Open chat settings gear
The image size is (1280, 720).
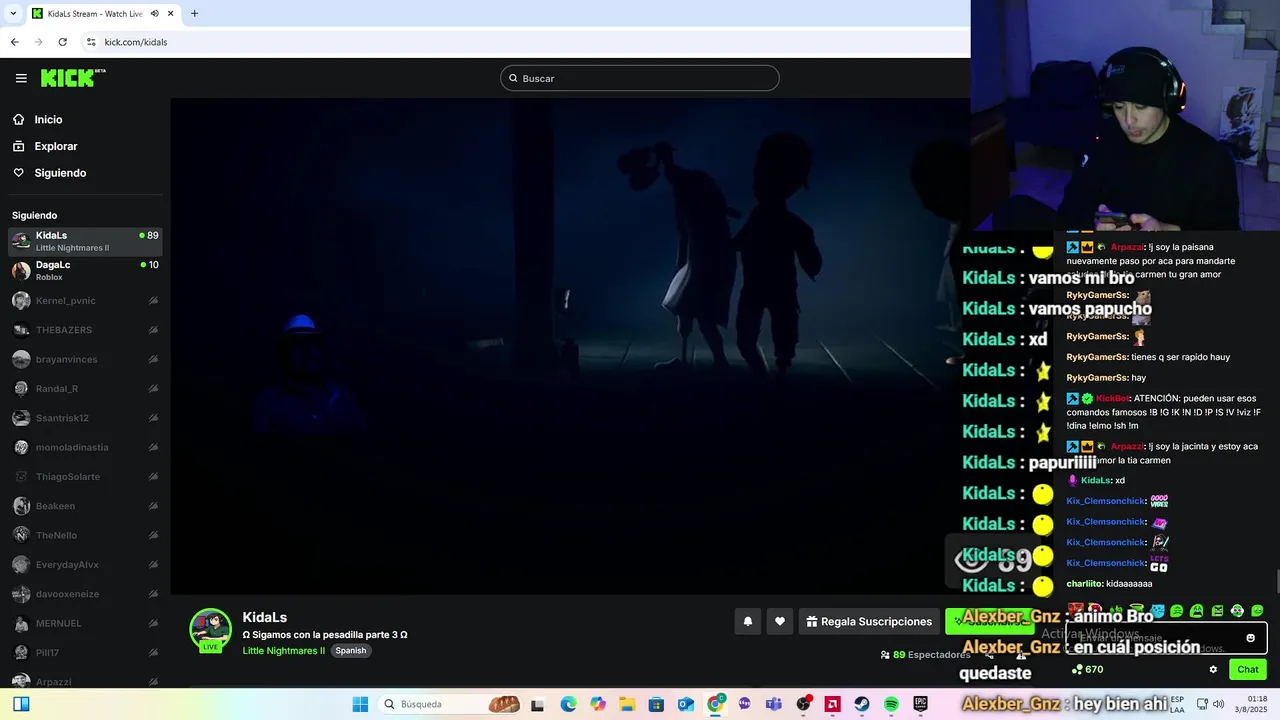(1213, 670)
